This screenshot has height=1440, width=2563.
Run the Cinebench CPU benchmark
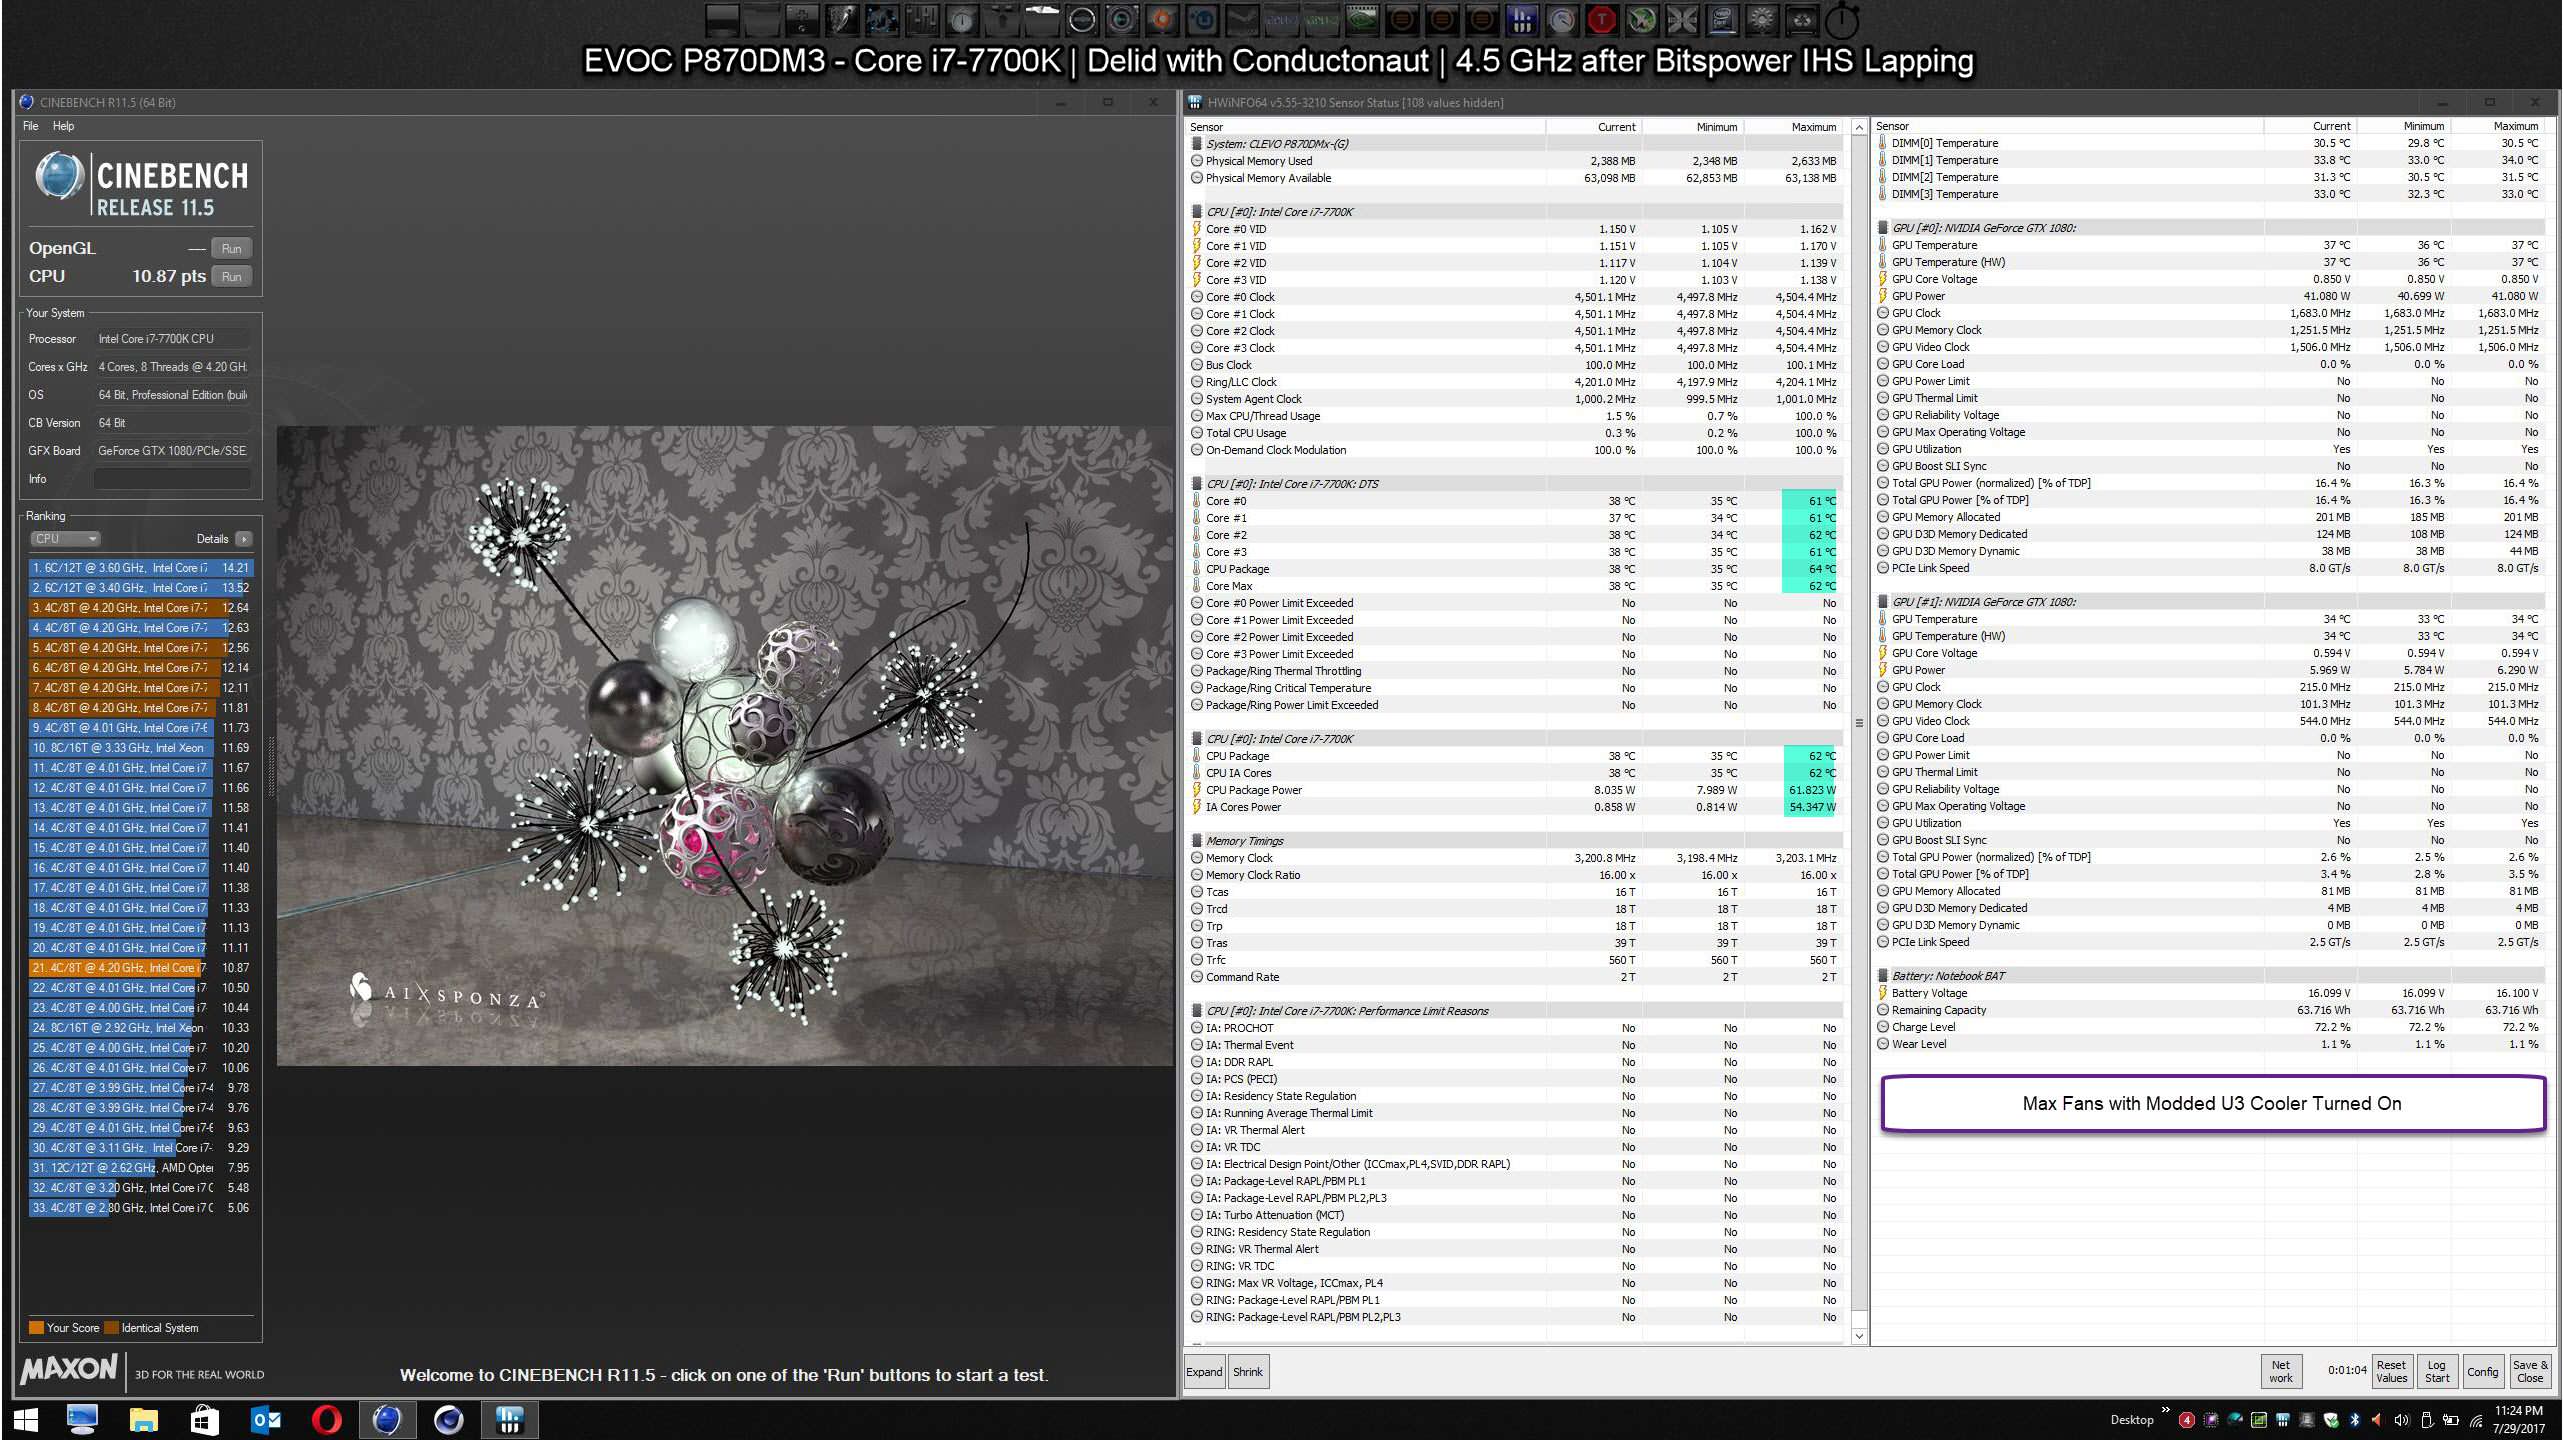[x=231, y=277]
